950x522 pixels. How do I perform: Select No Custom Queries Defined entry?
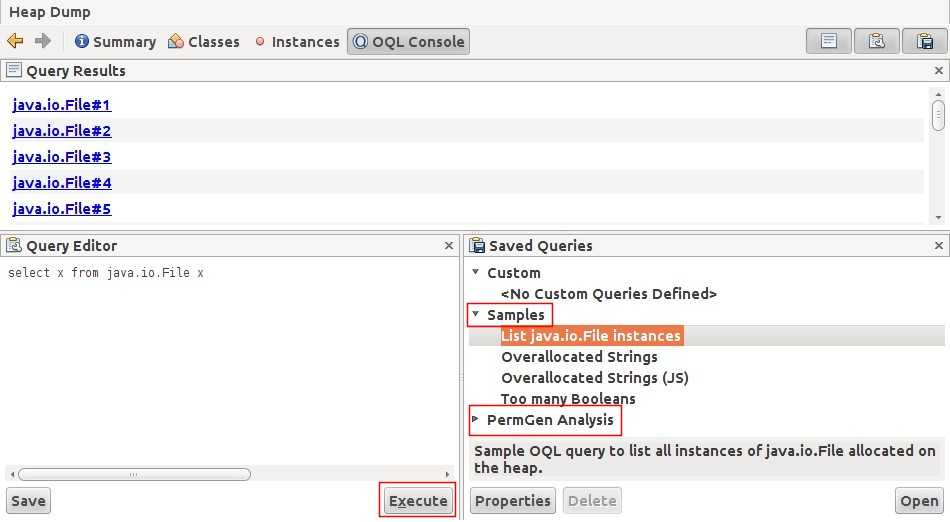coord(609,294)
